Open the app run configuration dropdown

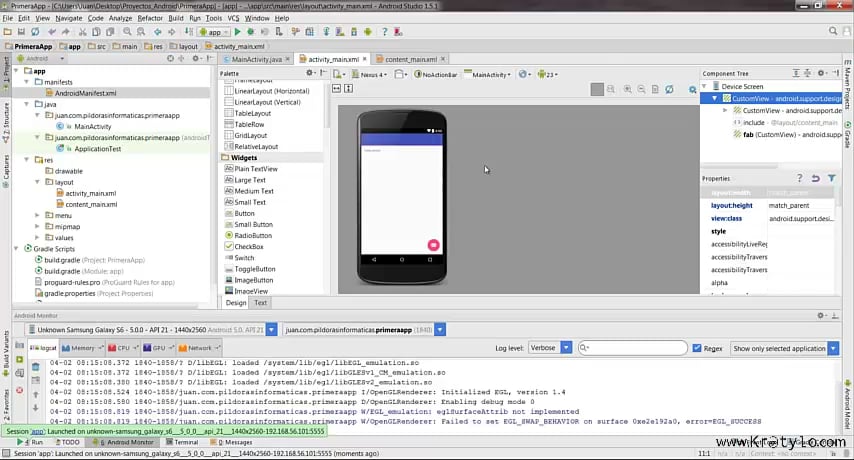(214, 32)
